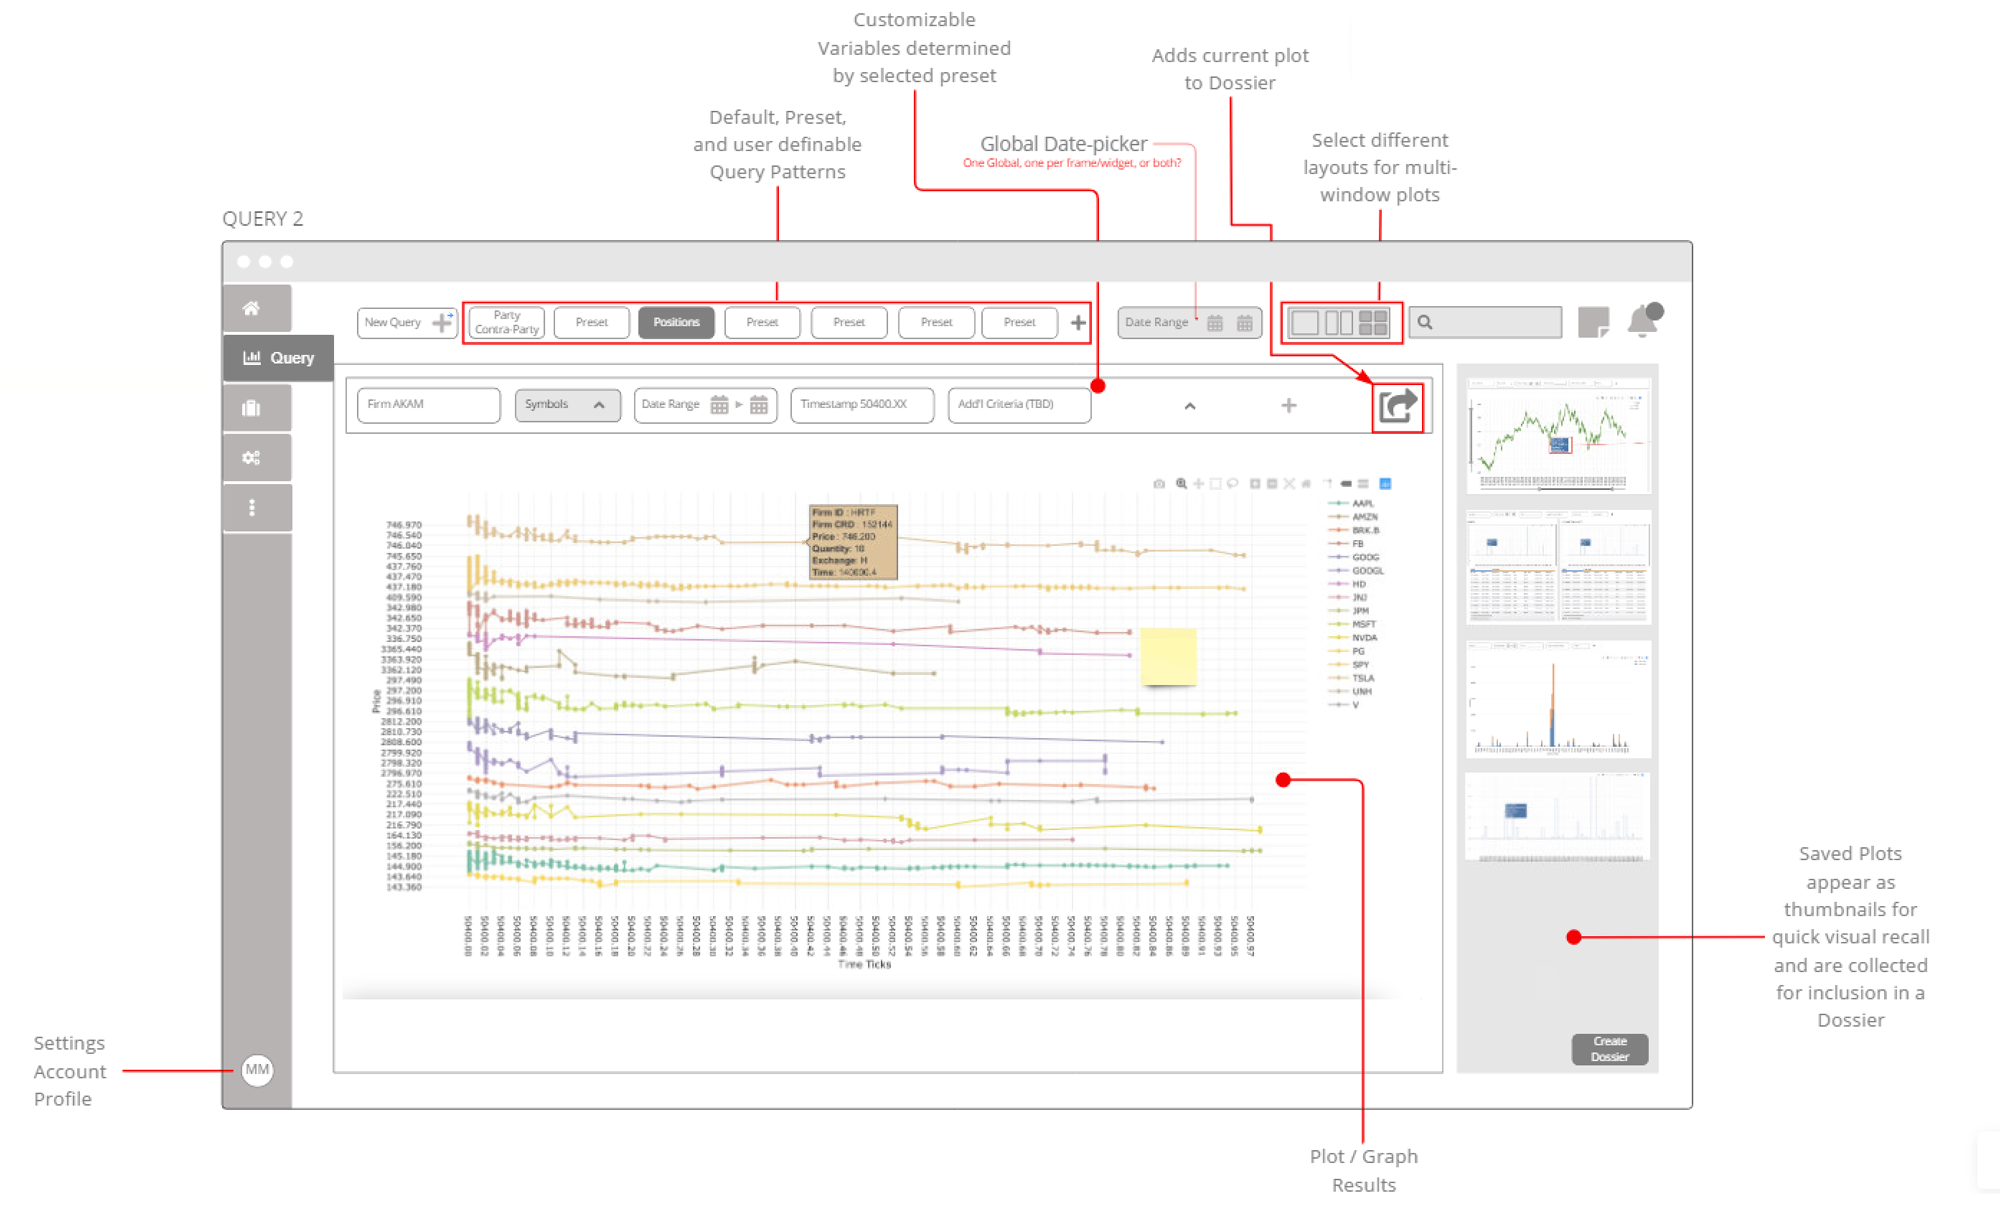Select the plot zoom magnifier tool
The image size is (2000, 1205).
click(x=1181, y=484)
